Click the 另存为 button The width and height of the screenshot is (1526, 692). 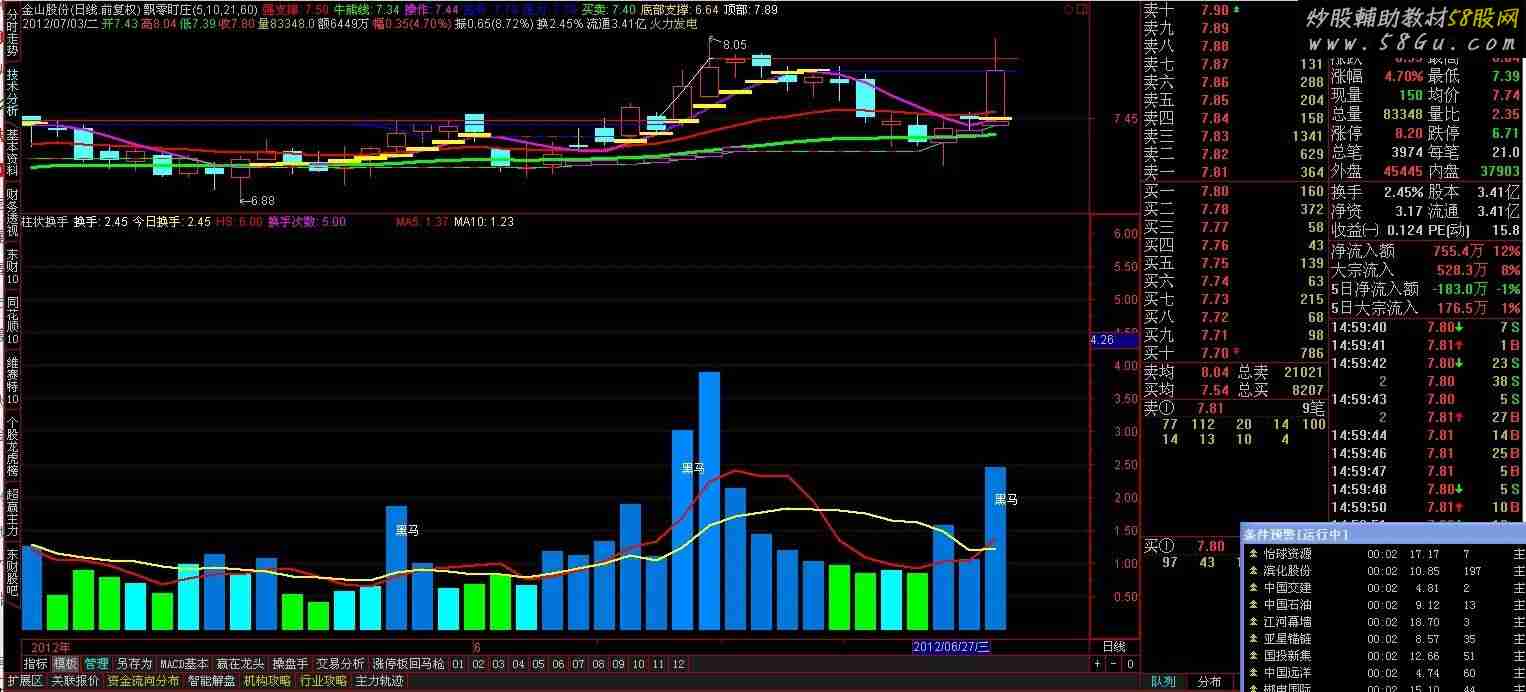pyautogui.click(x=134, y=664)
